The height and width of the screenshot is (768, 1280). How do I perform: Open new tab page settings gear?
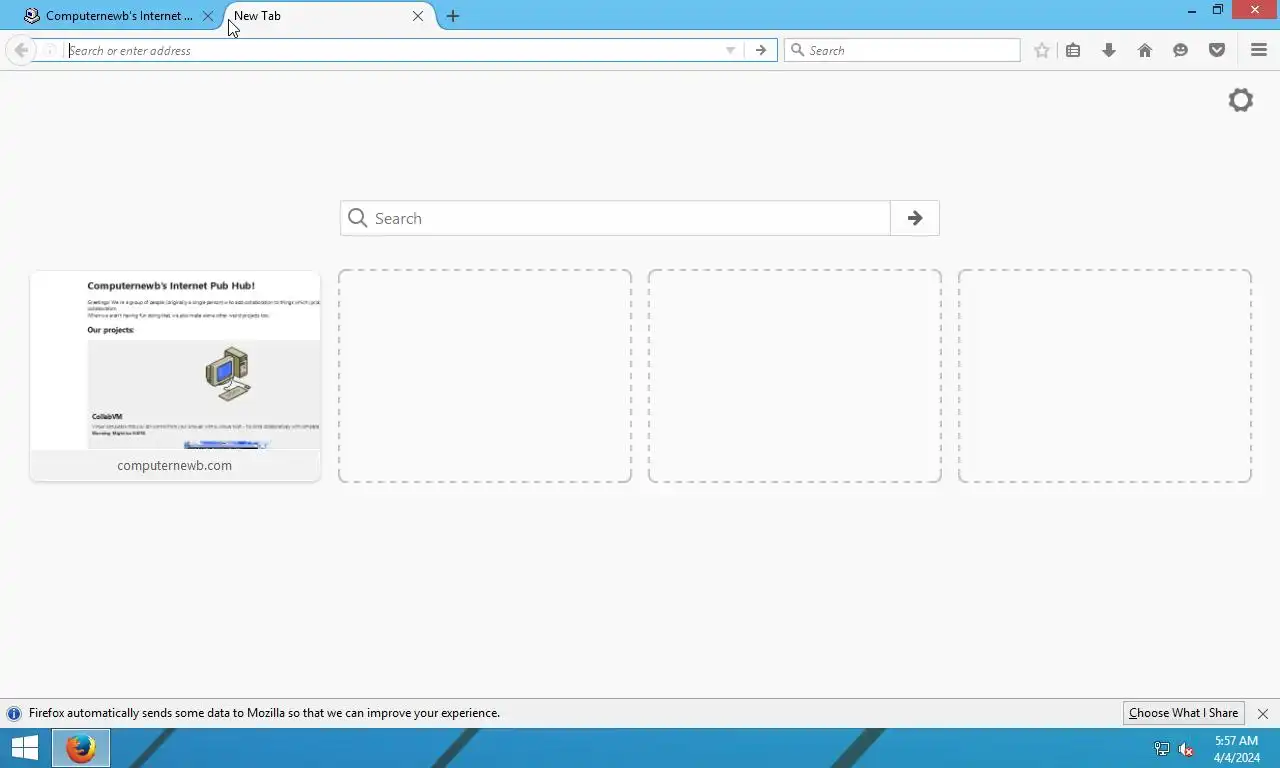(1241, 100)
